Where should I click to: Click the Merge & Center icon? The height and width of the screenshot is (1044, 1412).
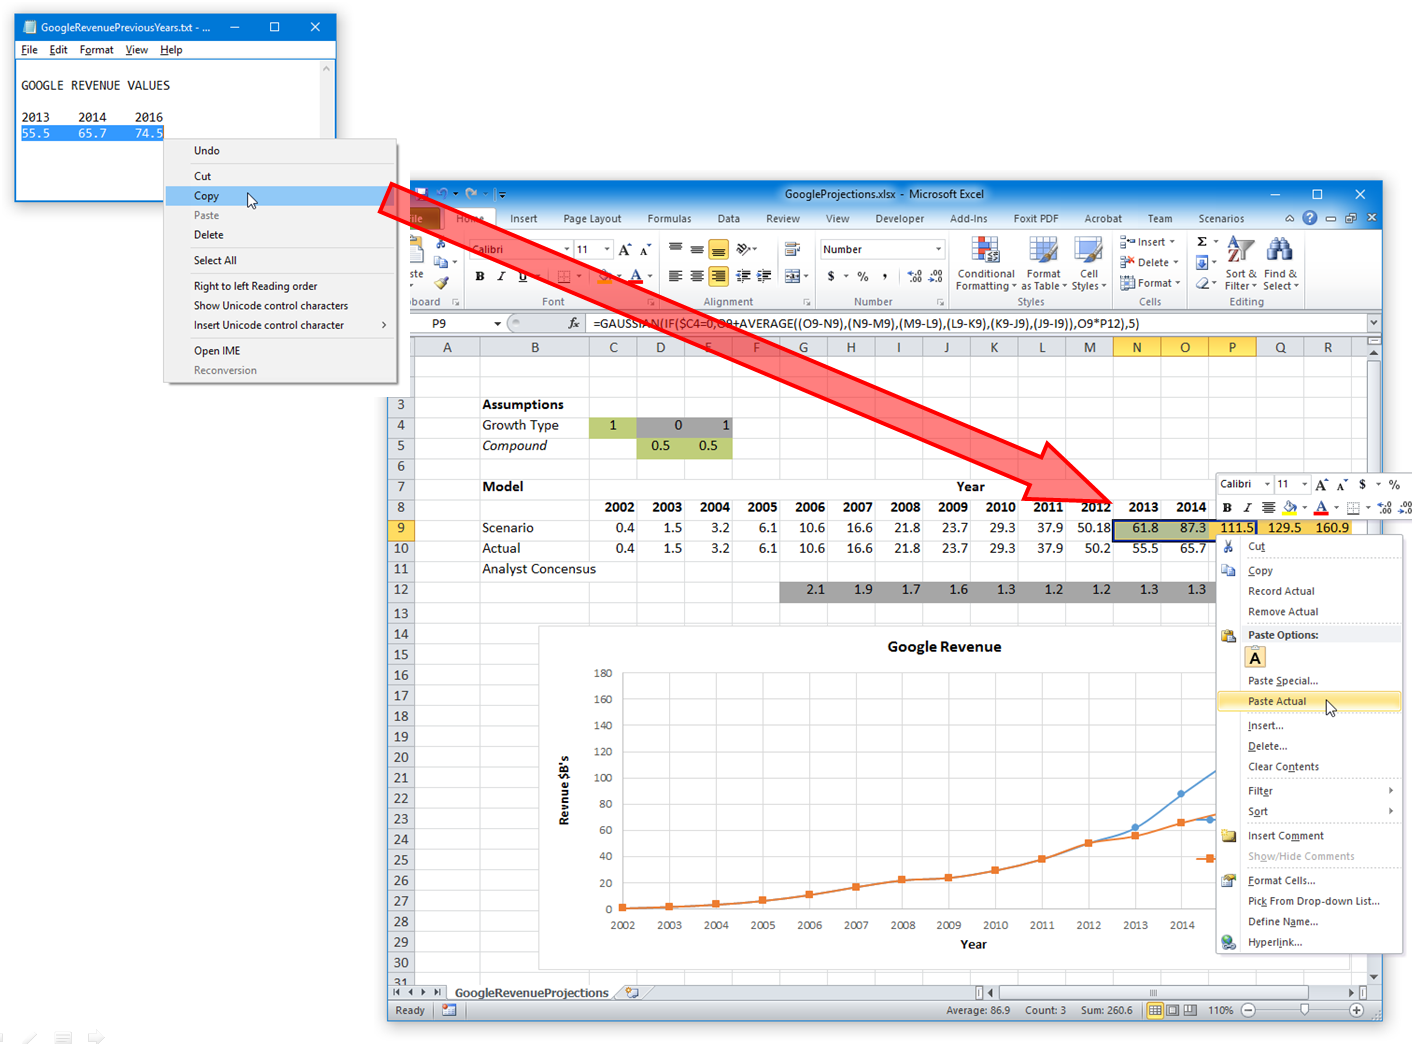tap(792, 276)
